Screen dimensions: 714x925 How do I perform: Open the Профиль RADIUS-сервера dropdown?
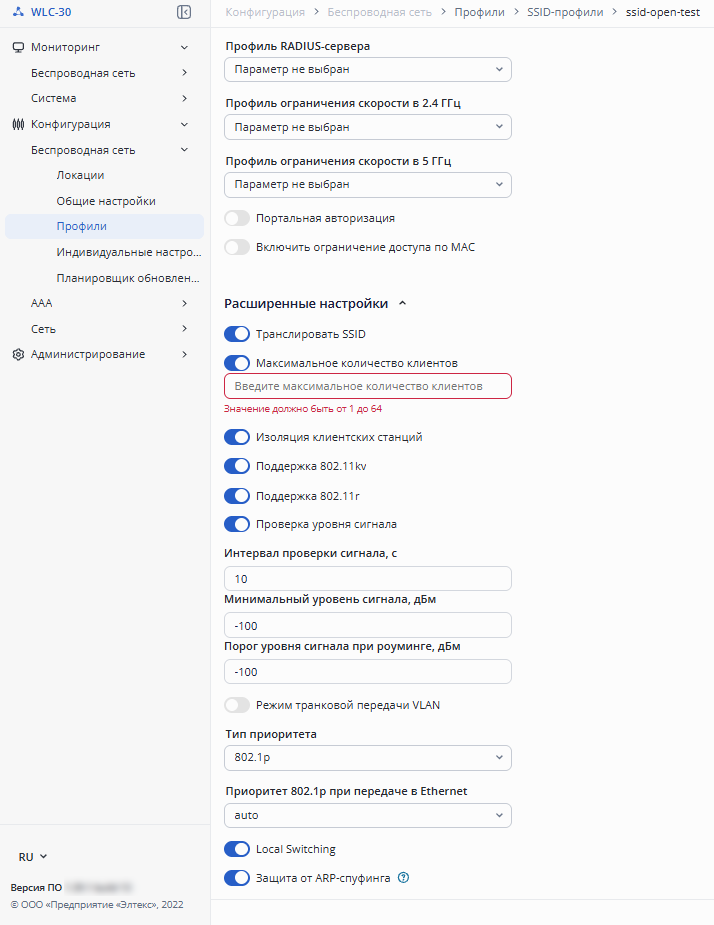pyautogui.click(x=368, y=70)
